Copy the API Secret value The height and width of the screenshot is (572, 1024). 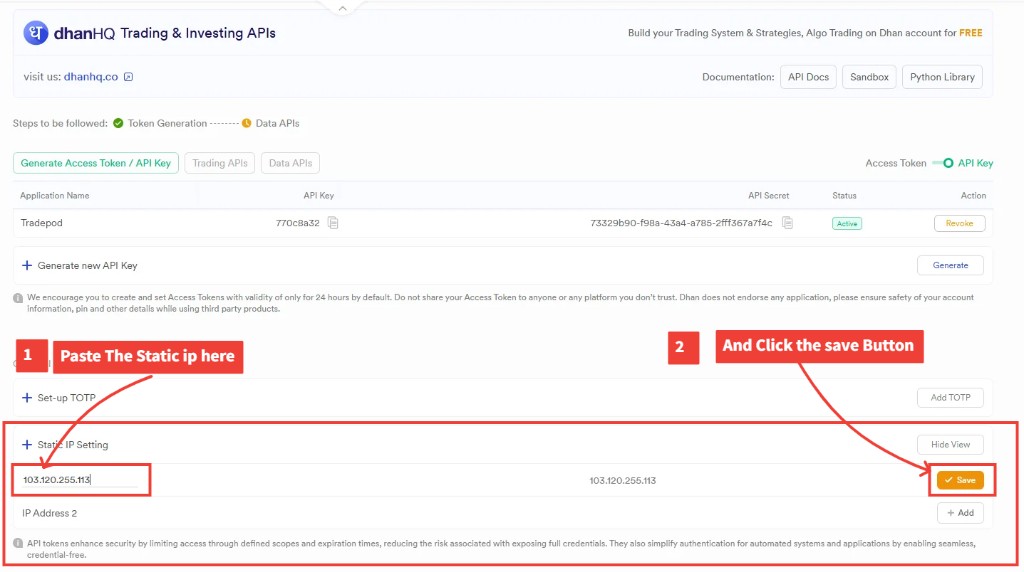[788, 223]
